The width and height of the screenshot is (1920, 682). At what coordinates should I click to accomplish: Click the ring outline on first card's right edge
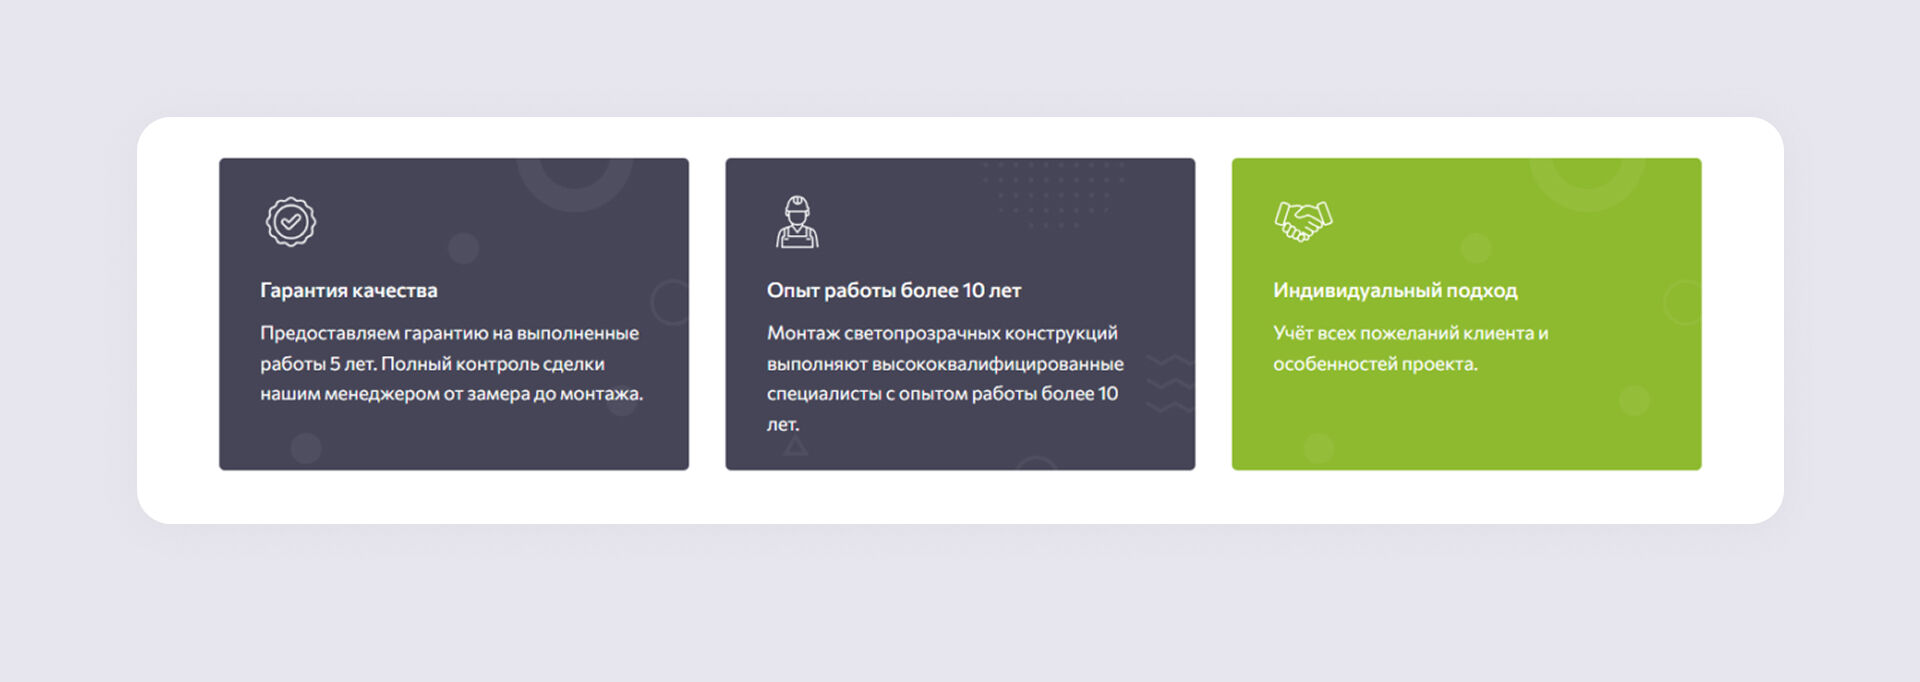coord(671,301)
